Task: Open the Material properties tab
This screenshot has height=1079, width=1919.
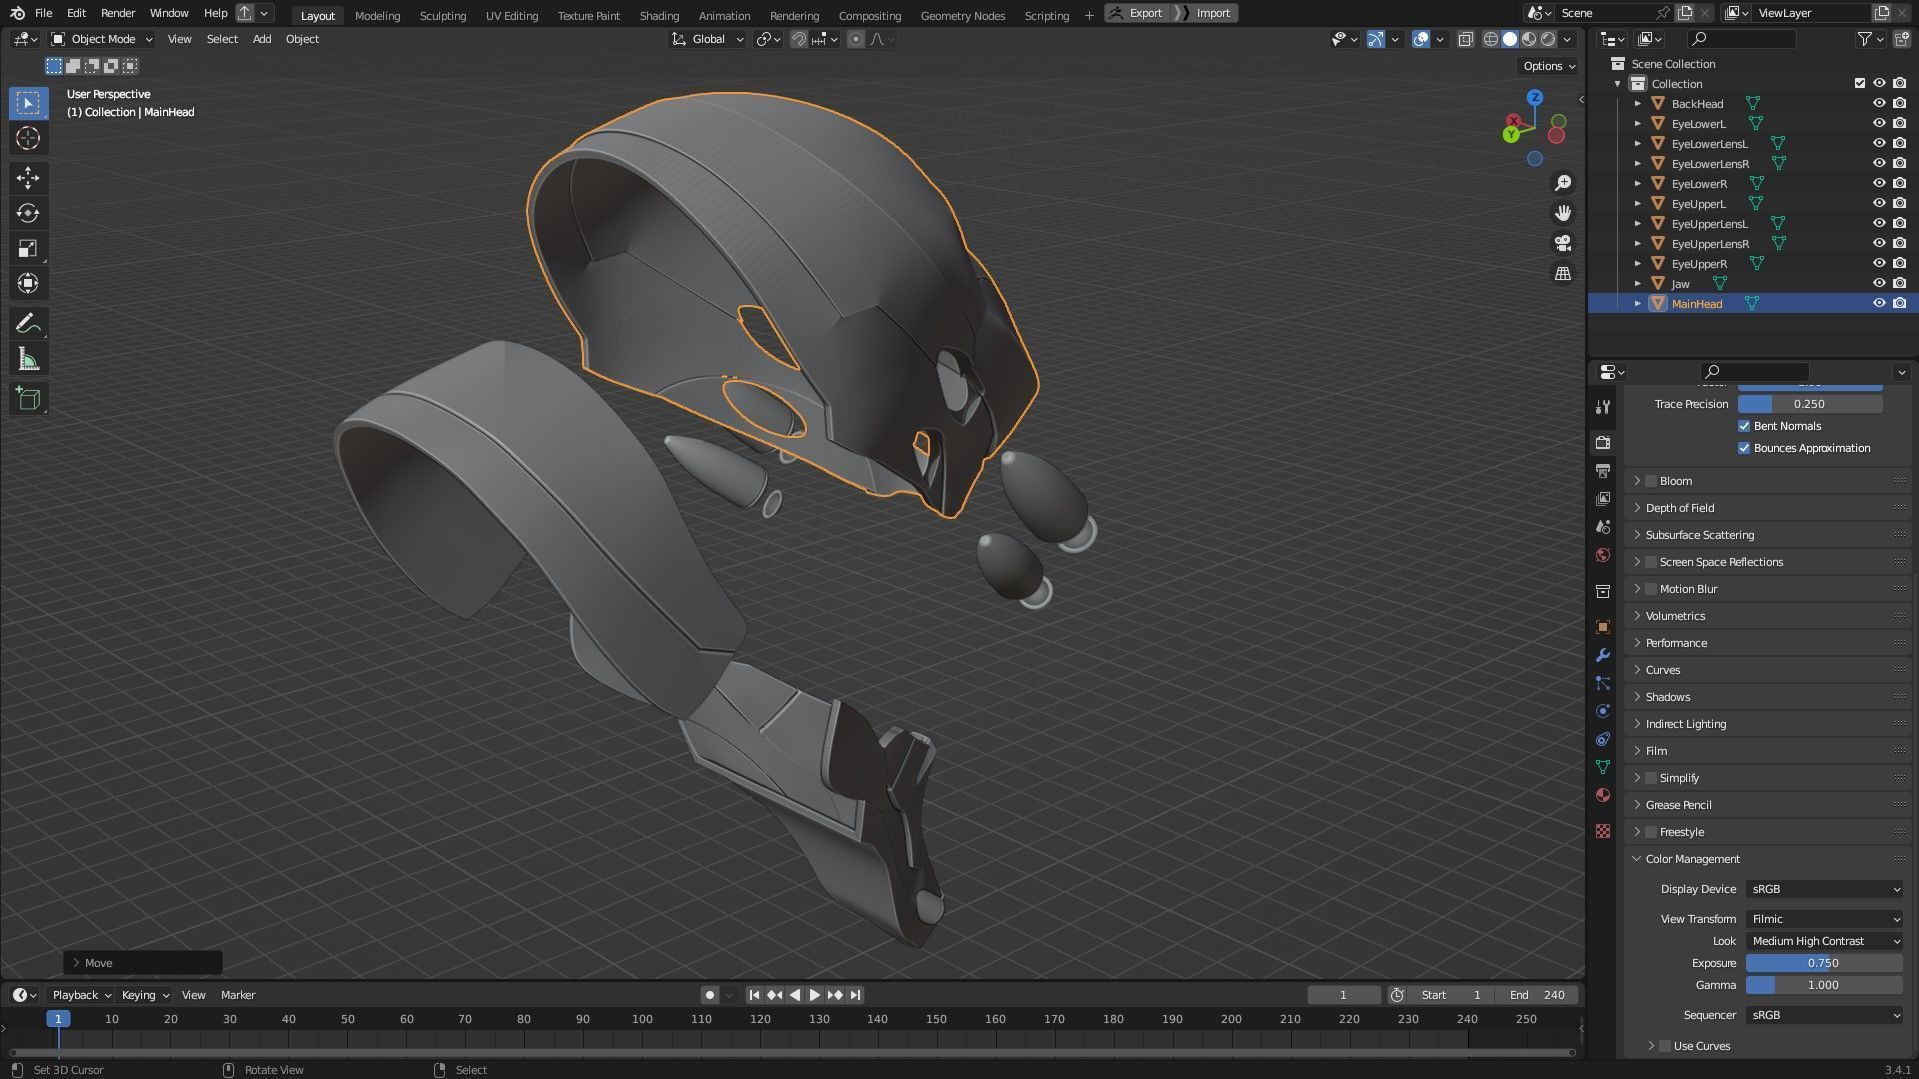Action: 1603,795
